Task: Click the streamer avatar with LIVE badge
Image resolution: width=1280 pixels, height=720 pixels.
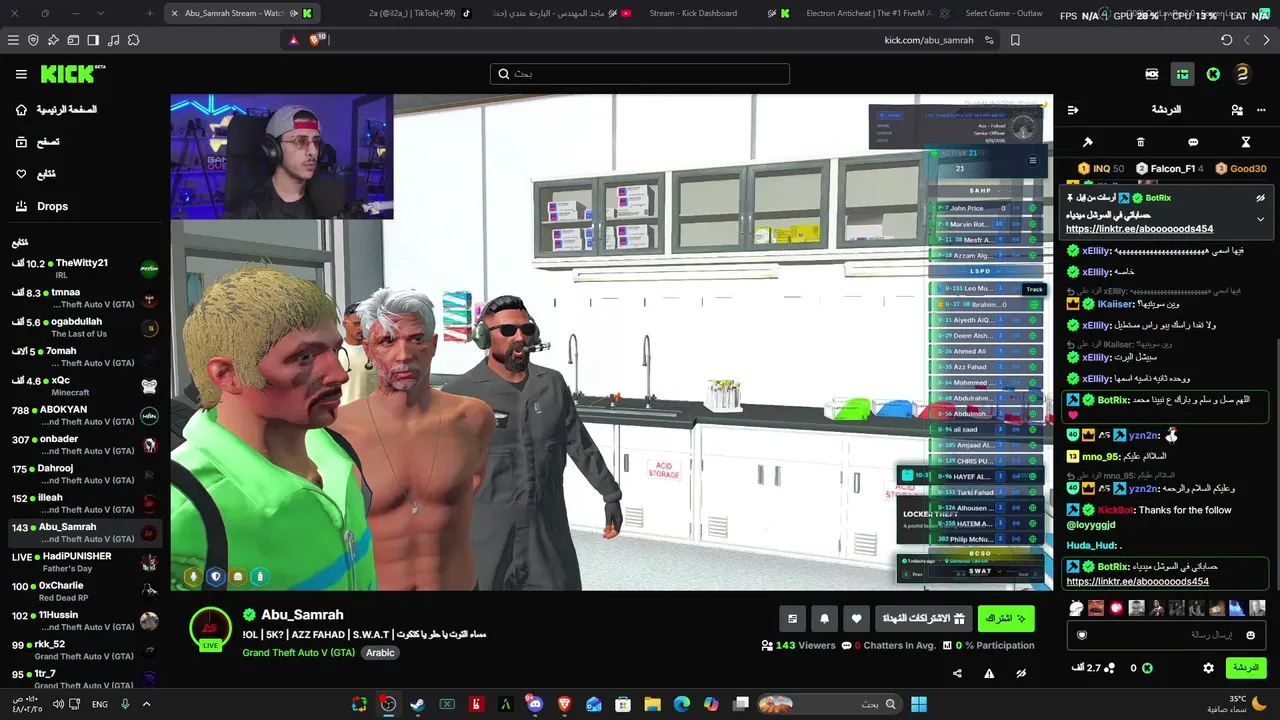Action: coord(211,630)
